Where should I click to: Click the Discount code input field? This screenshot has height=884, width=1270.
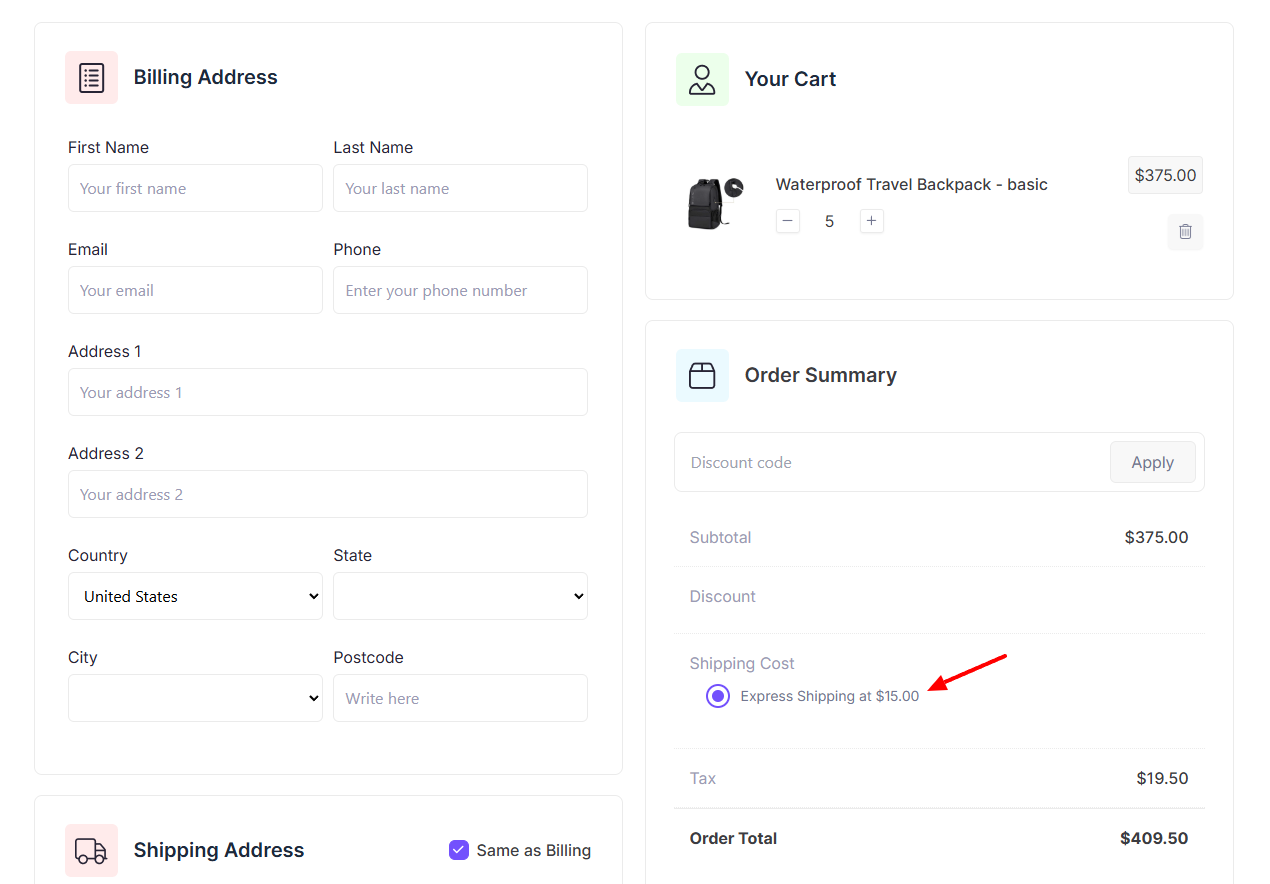click(x=892, y=462)
